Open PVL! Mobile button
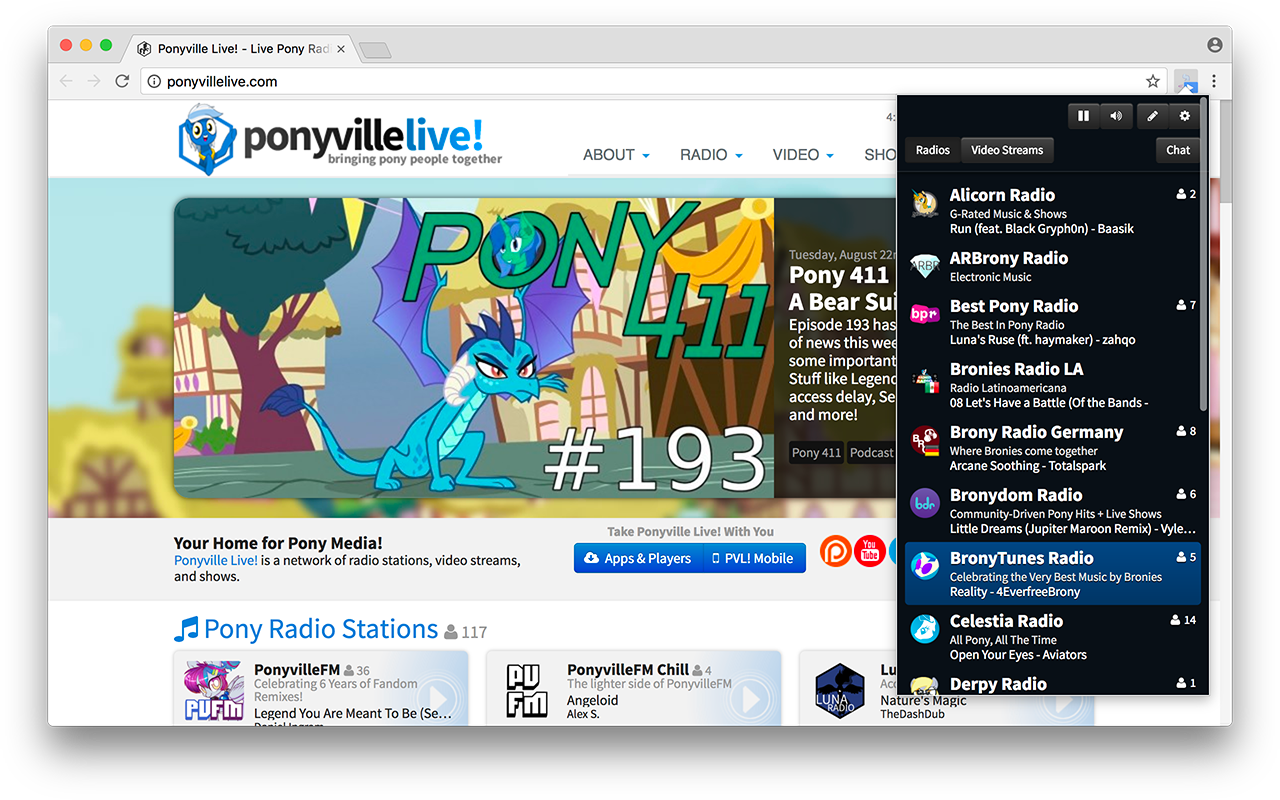This screenshot has width=1280, height=800. click(753, 558)
